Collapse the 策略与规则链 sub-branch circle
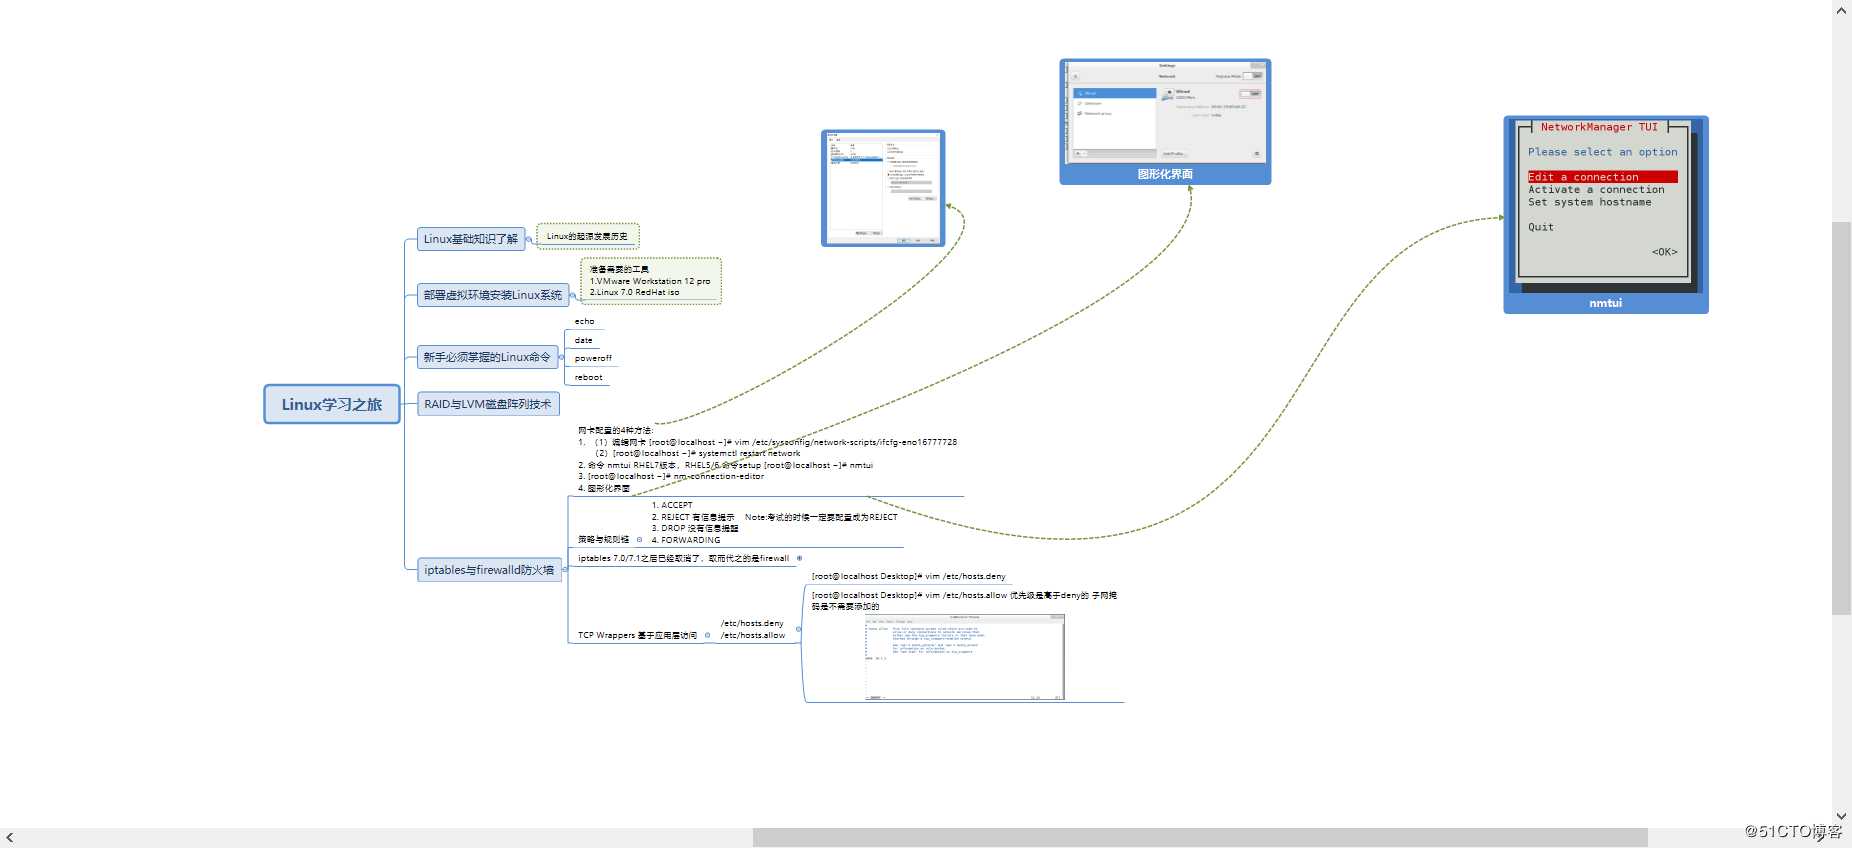Viewport: 1852px width, 848px height. click(640, 540)
